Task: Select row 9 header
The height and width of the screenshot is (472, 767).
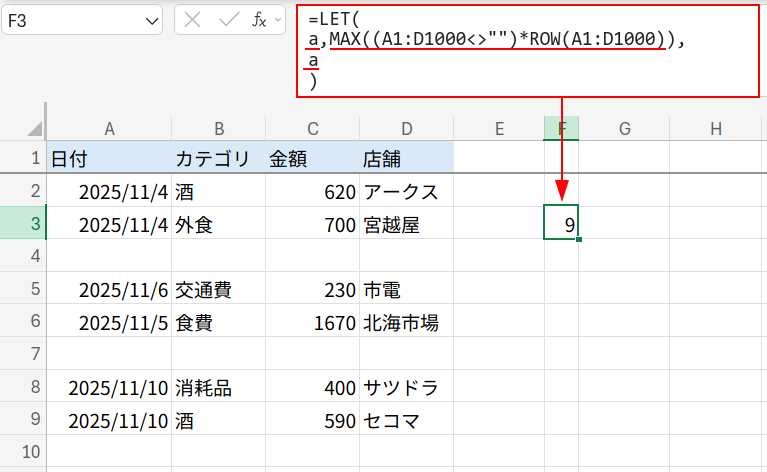Action: tap(23, 419)
